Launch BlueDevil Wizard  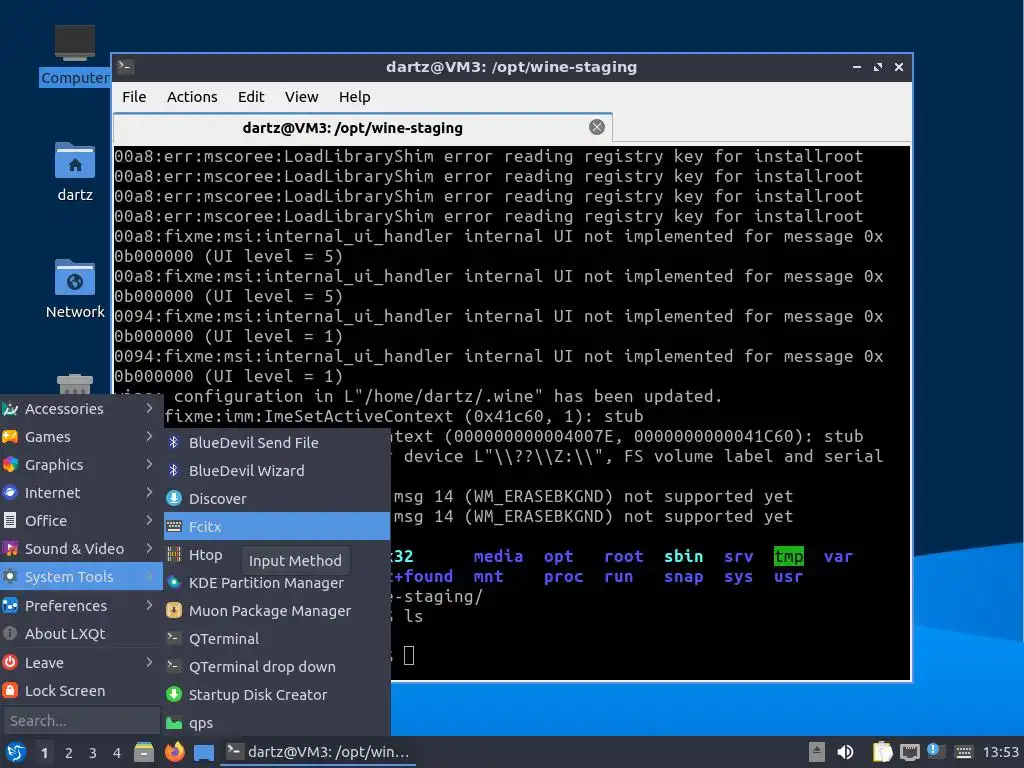pyautogui.click(x=277, y=471)
